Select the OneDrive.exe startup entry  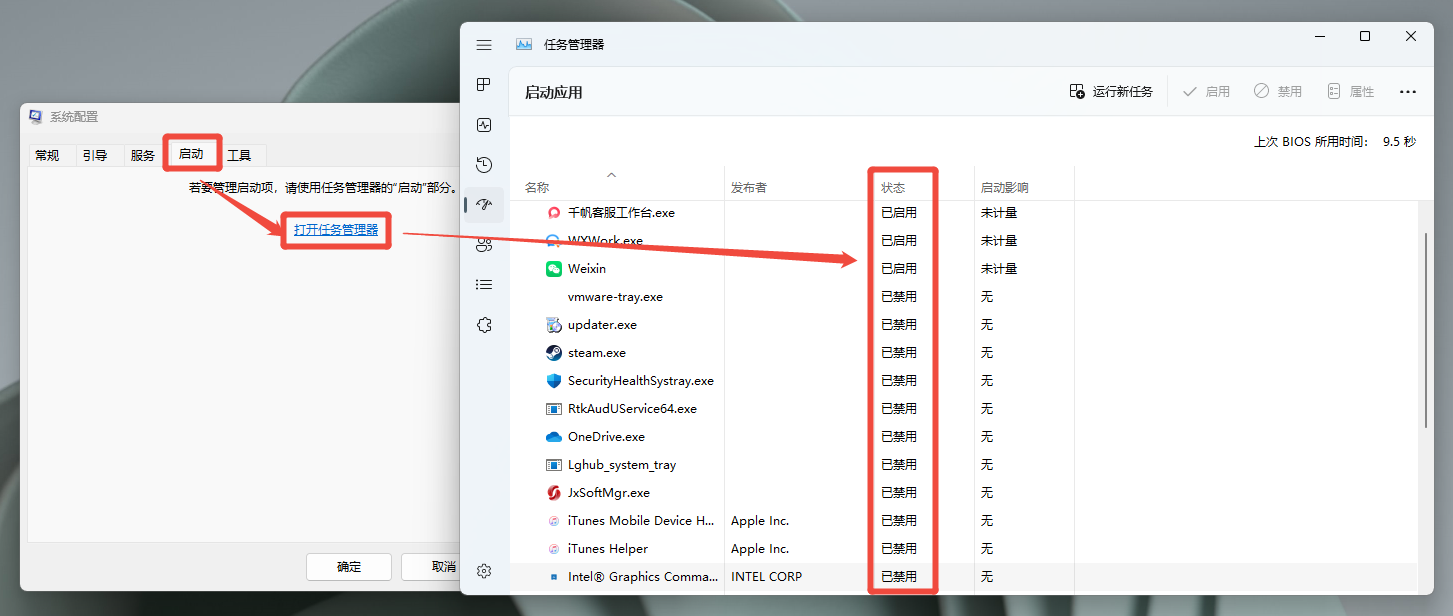[606, 437]
